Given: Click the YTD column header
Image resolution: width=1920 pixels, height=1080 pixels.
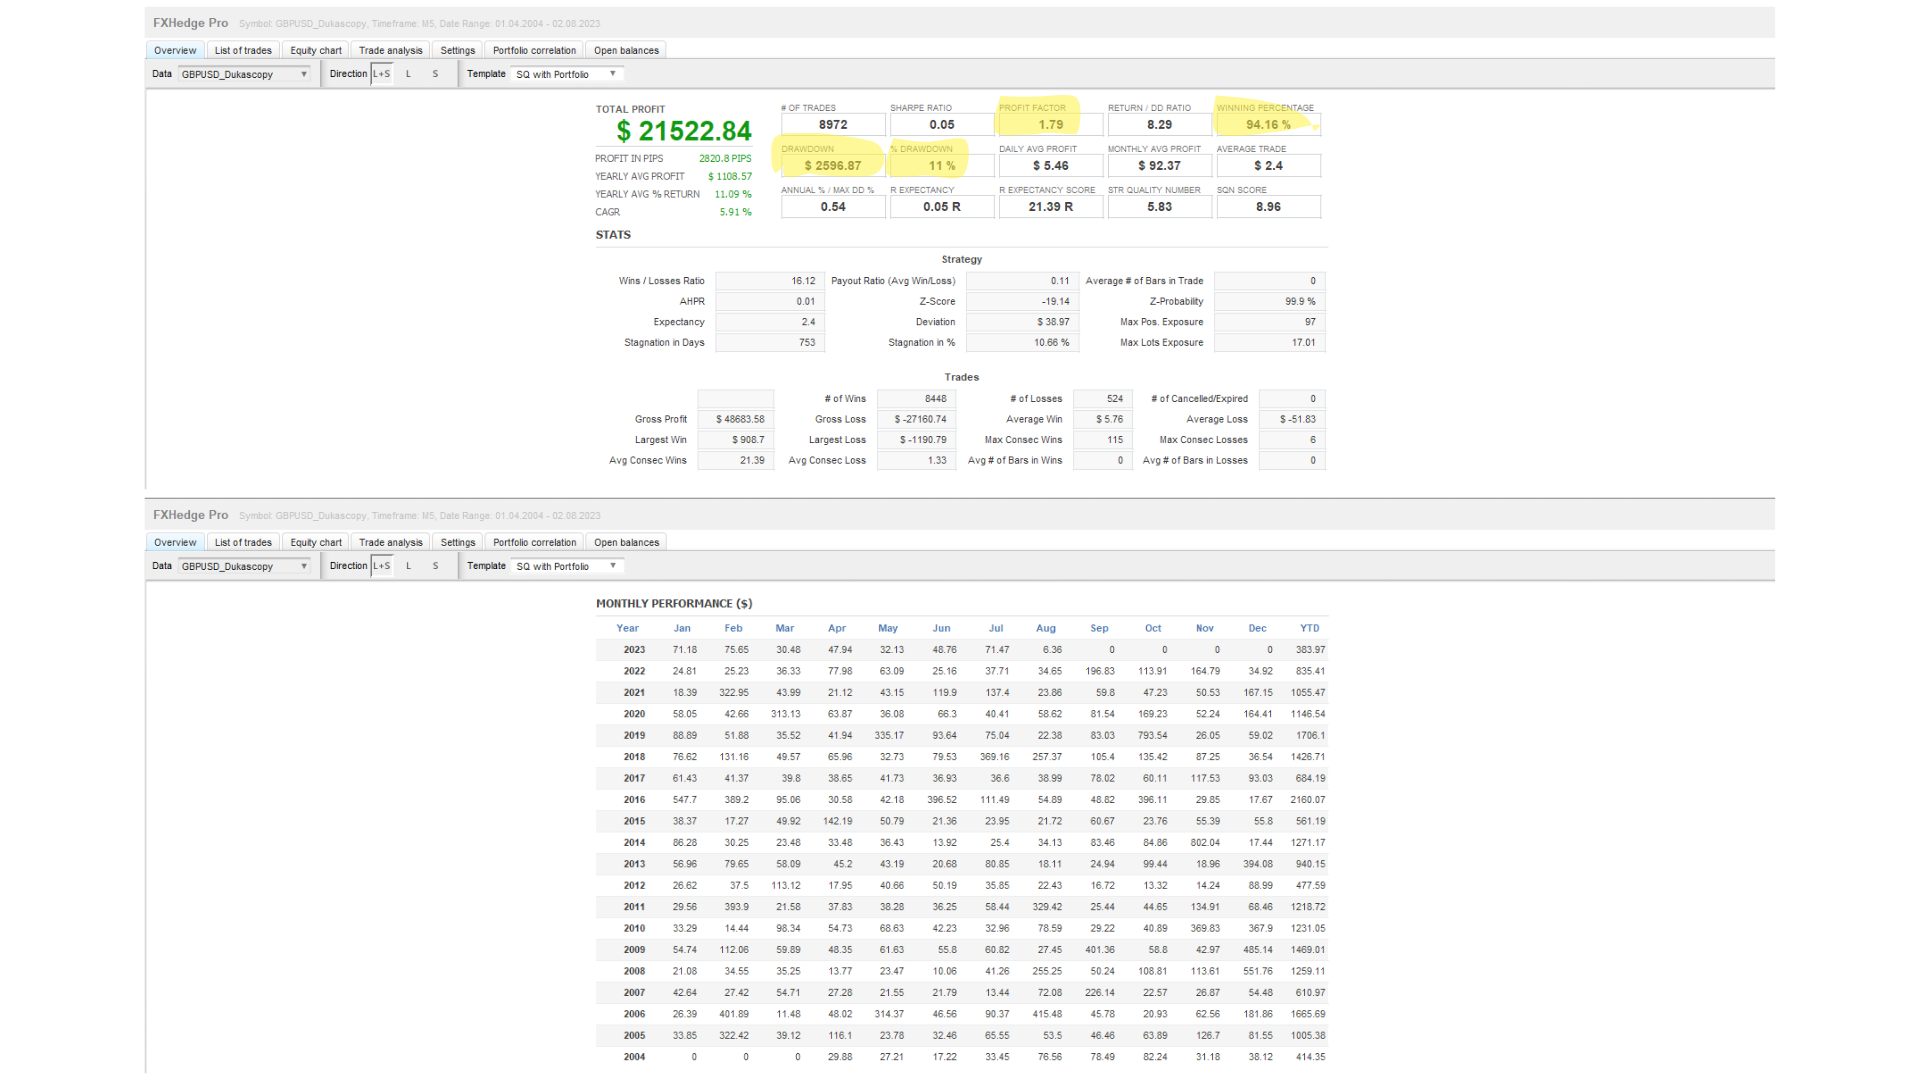Looking at the screenshot, I should 1309,628.
